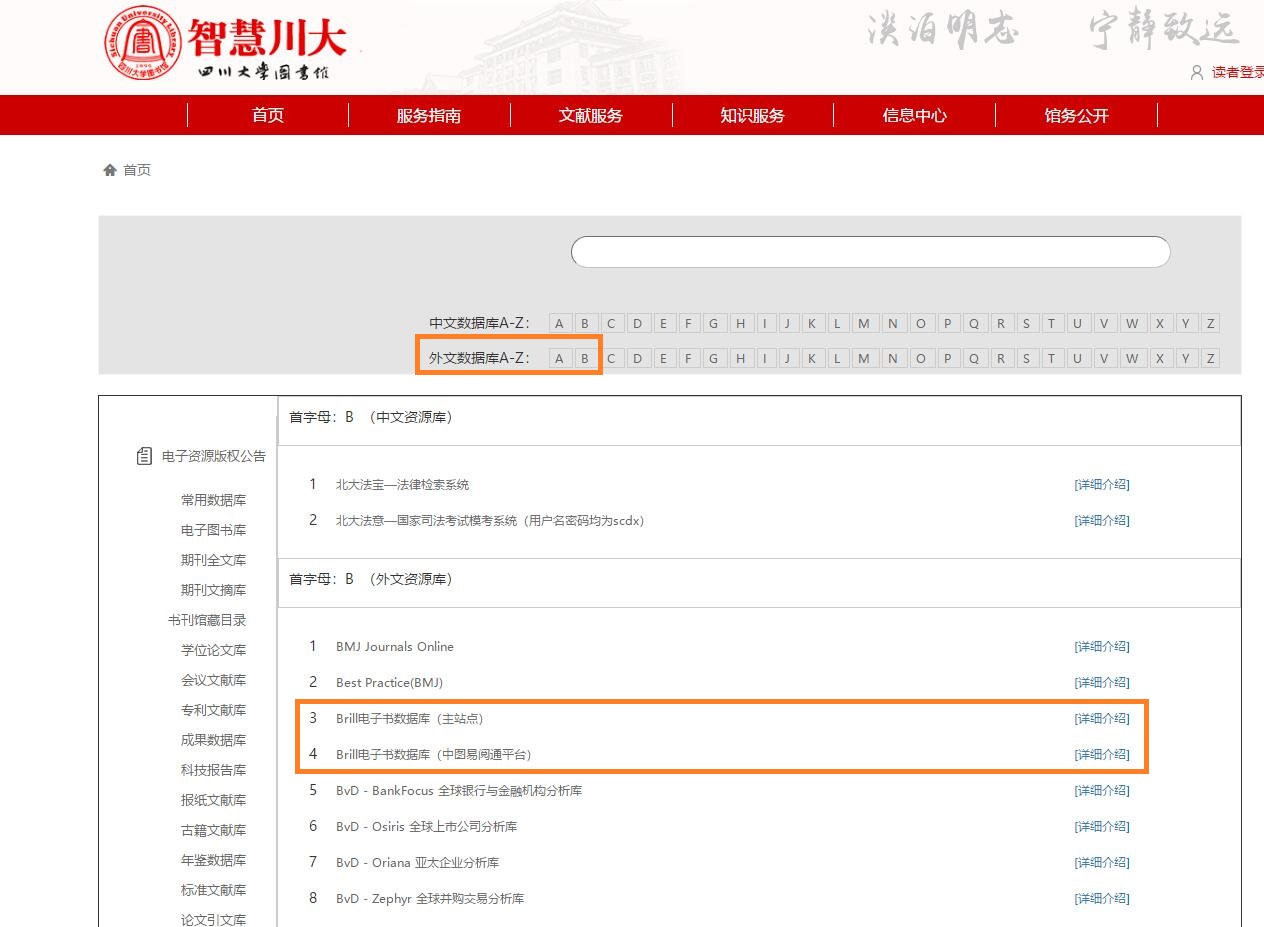Screen dimensions: 1264x927
Task: Click the home icon in the breadcrumb
Action: coord(110,170)
